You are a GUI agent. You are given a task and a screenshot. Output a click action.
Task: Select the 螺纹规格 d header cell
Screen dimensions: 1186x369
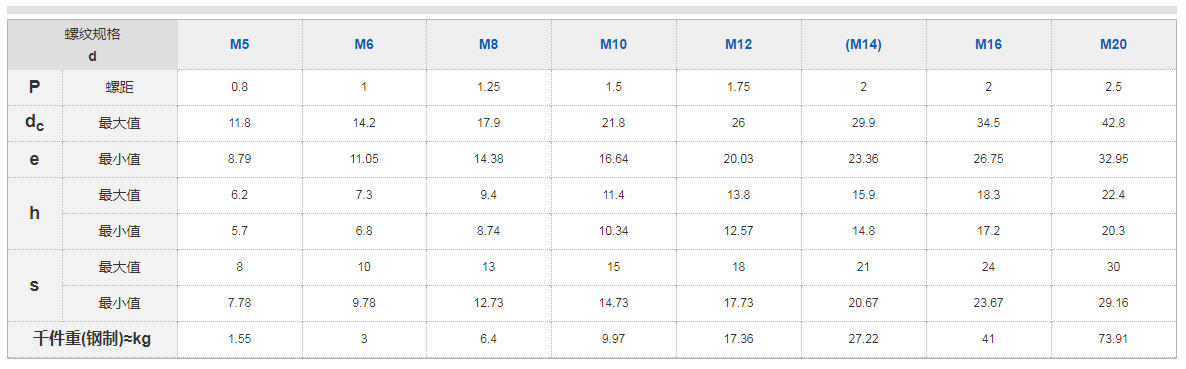(x=93, y=45)
